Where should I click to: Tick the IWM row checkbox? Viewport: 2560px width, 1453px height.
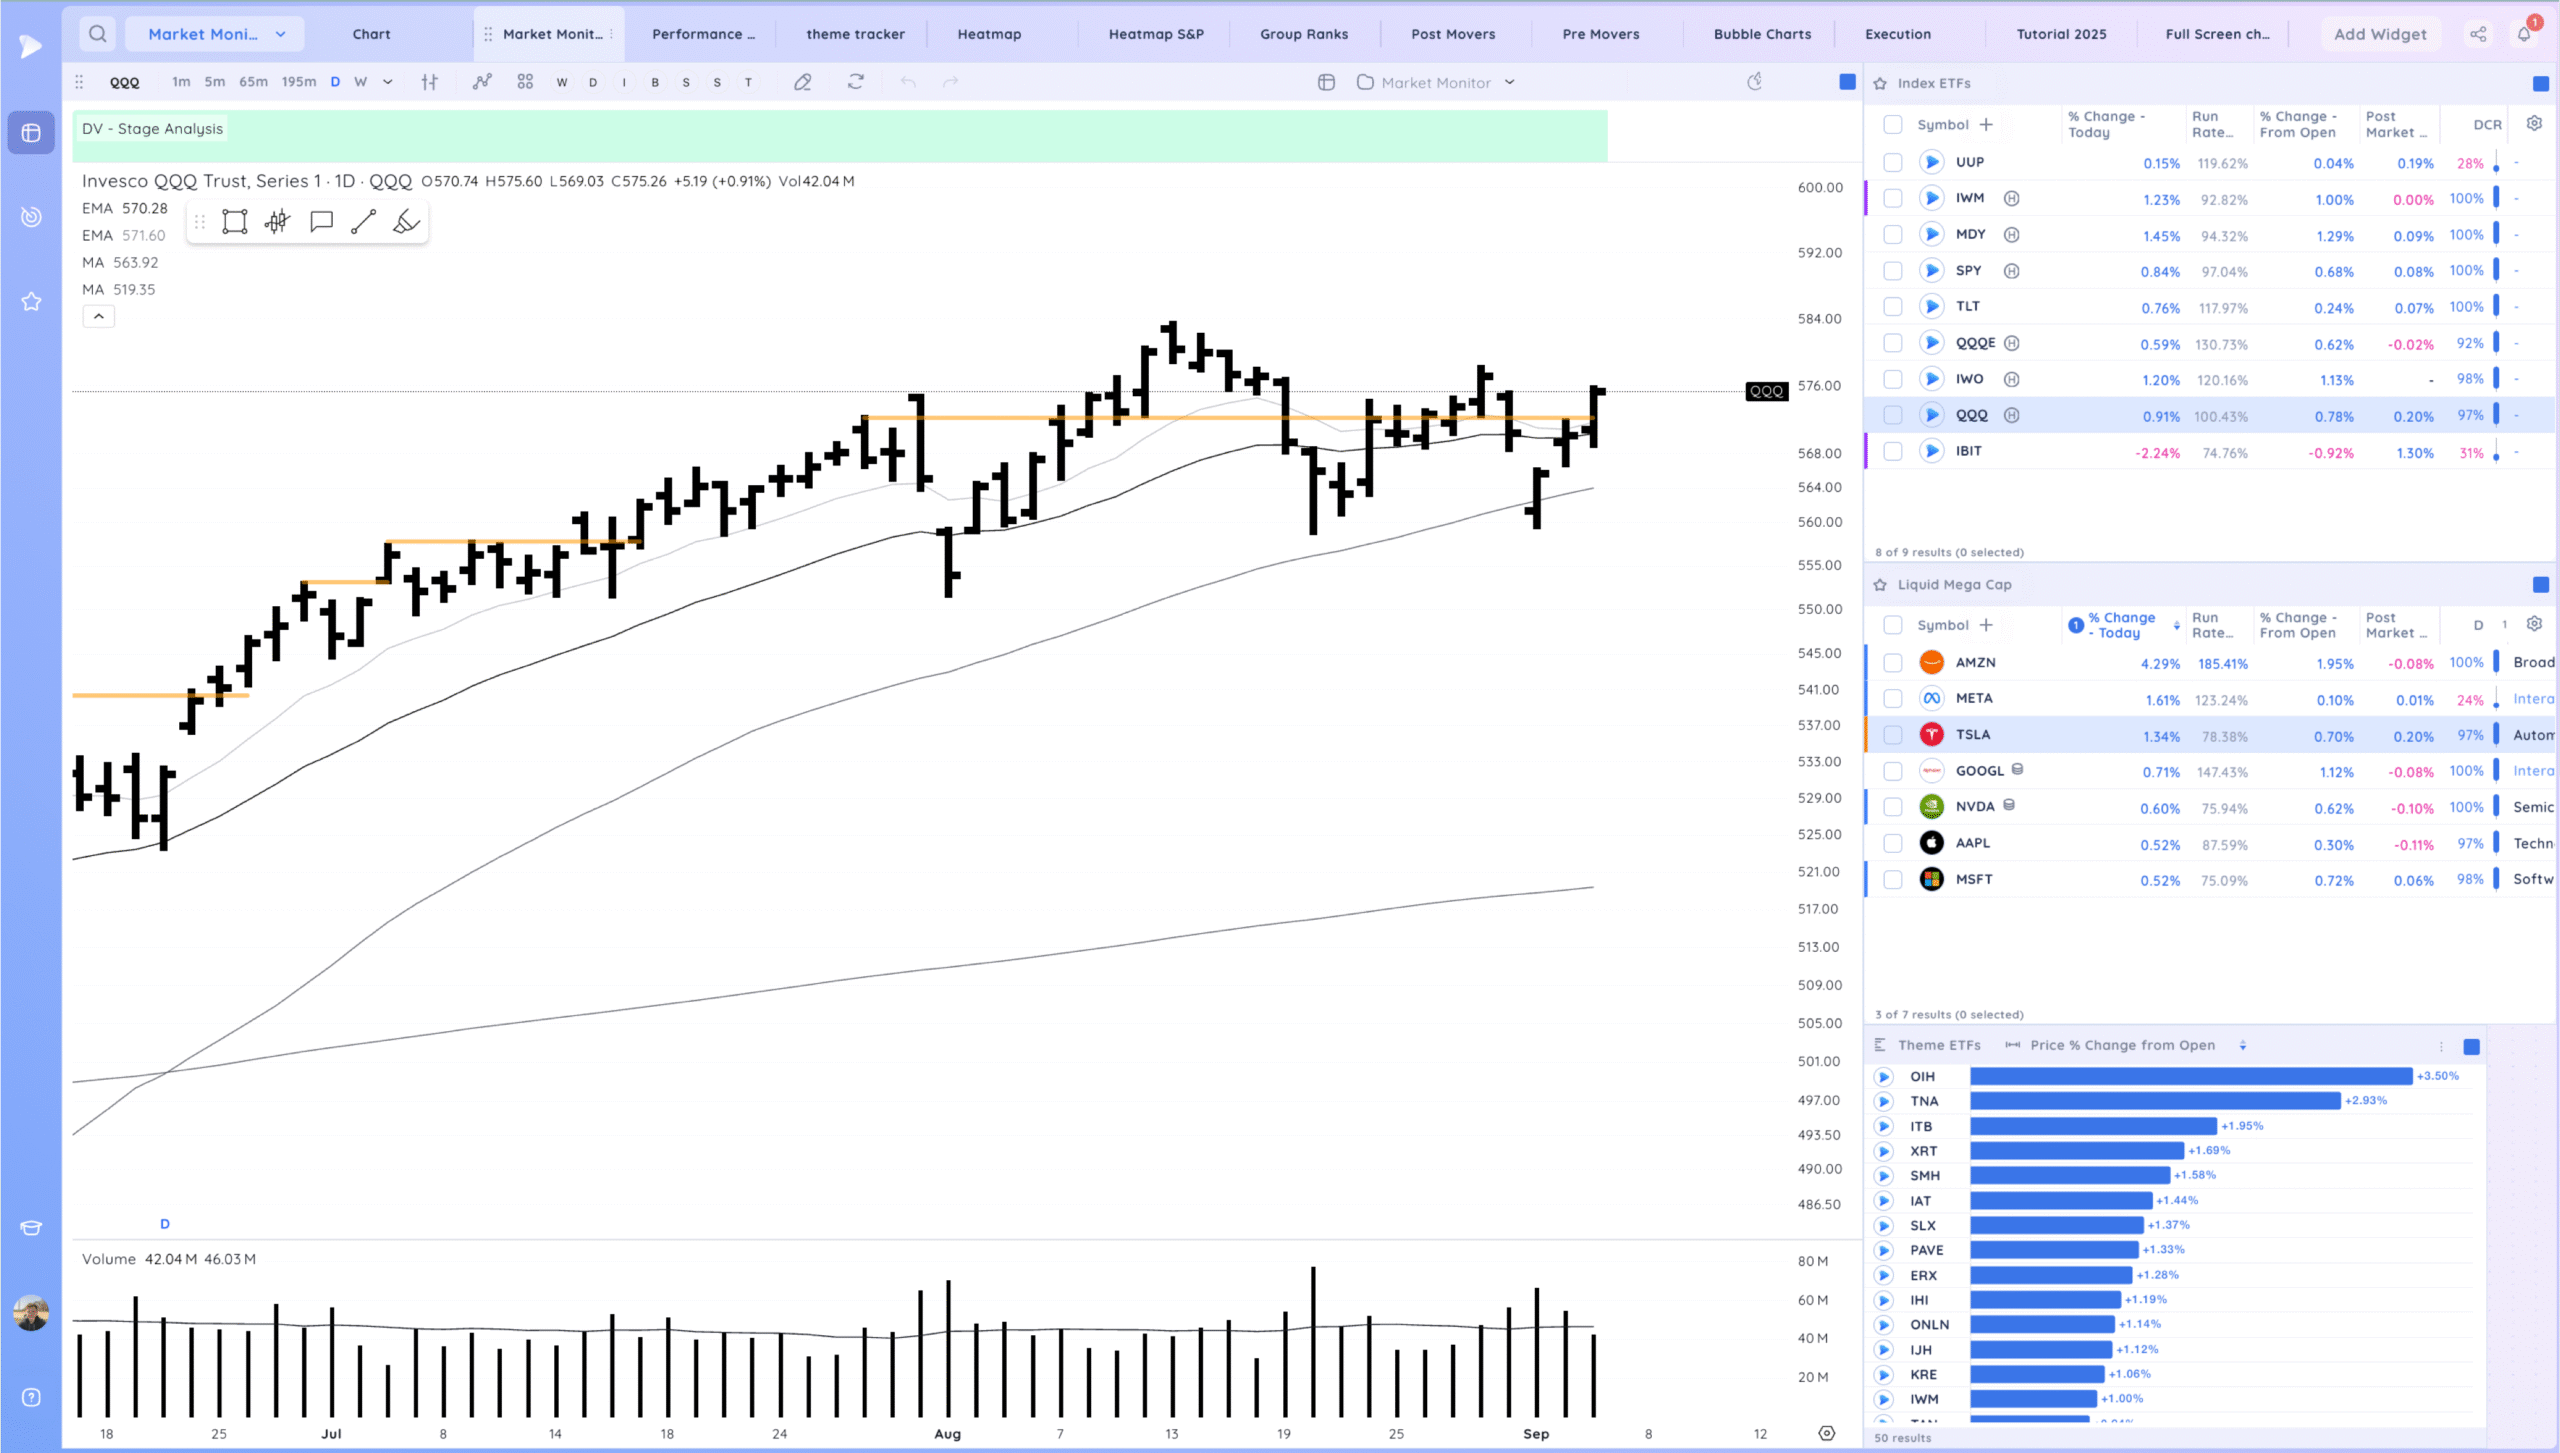[1892, 198]
